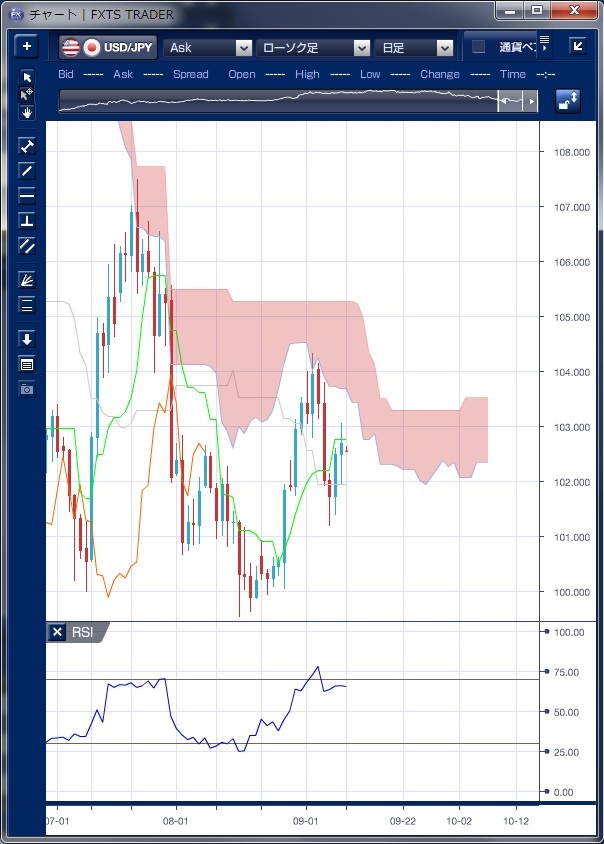This screenshot has height=844, width=604.
Task: Select the hand pan tool
Action: (x=27, y=112)
